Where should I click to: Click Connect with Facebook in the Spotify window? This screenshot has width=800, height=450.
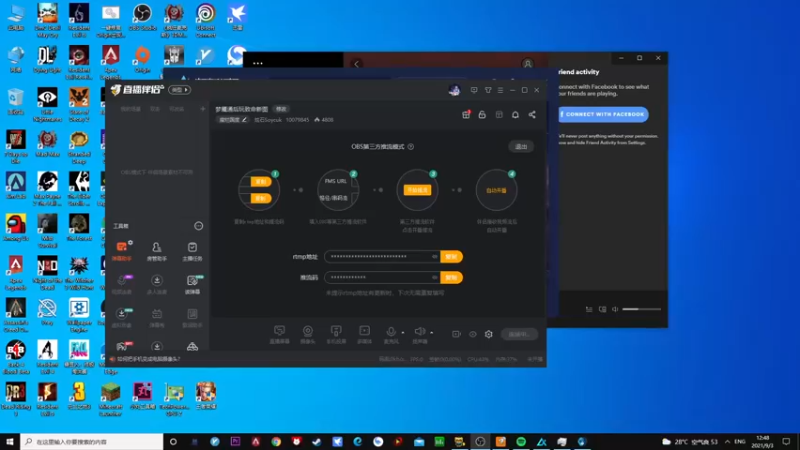point(603,114)
